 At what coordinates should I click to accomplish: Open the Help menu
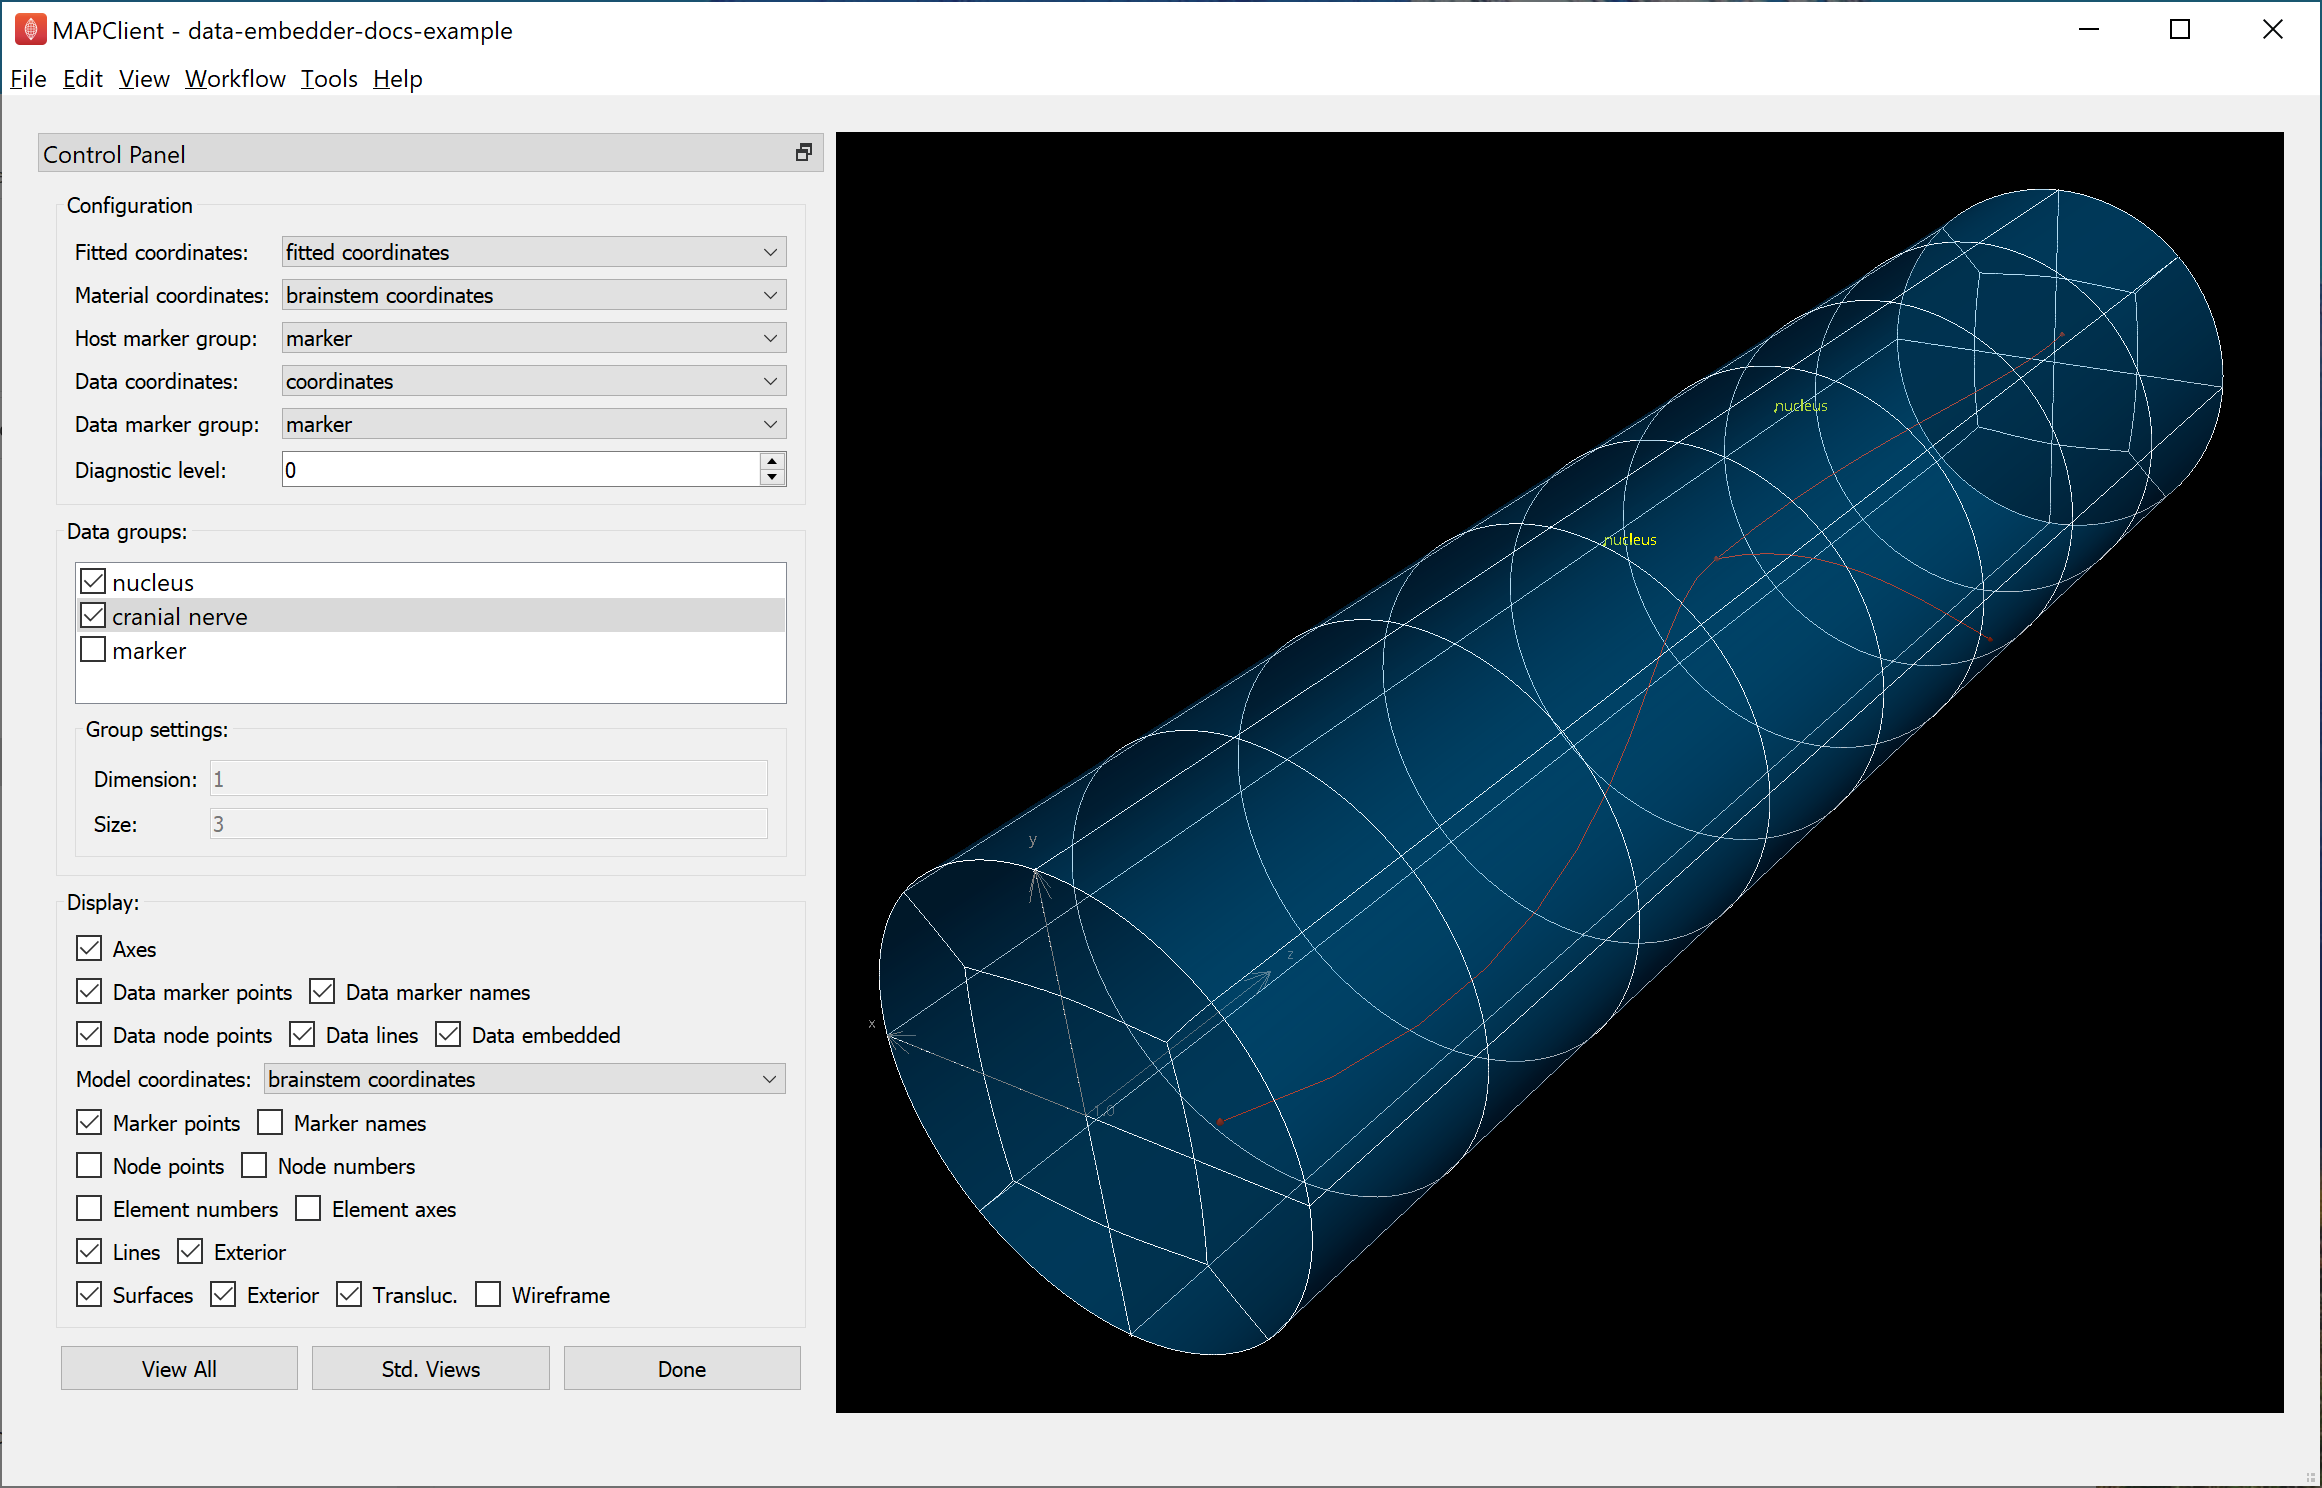397,79
